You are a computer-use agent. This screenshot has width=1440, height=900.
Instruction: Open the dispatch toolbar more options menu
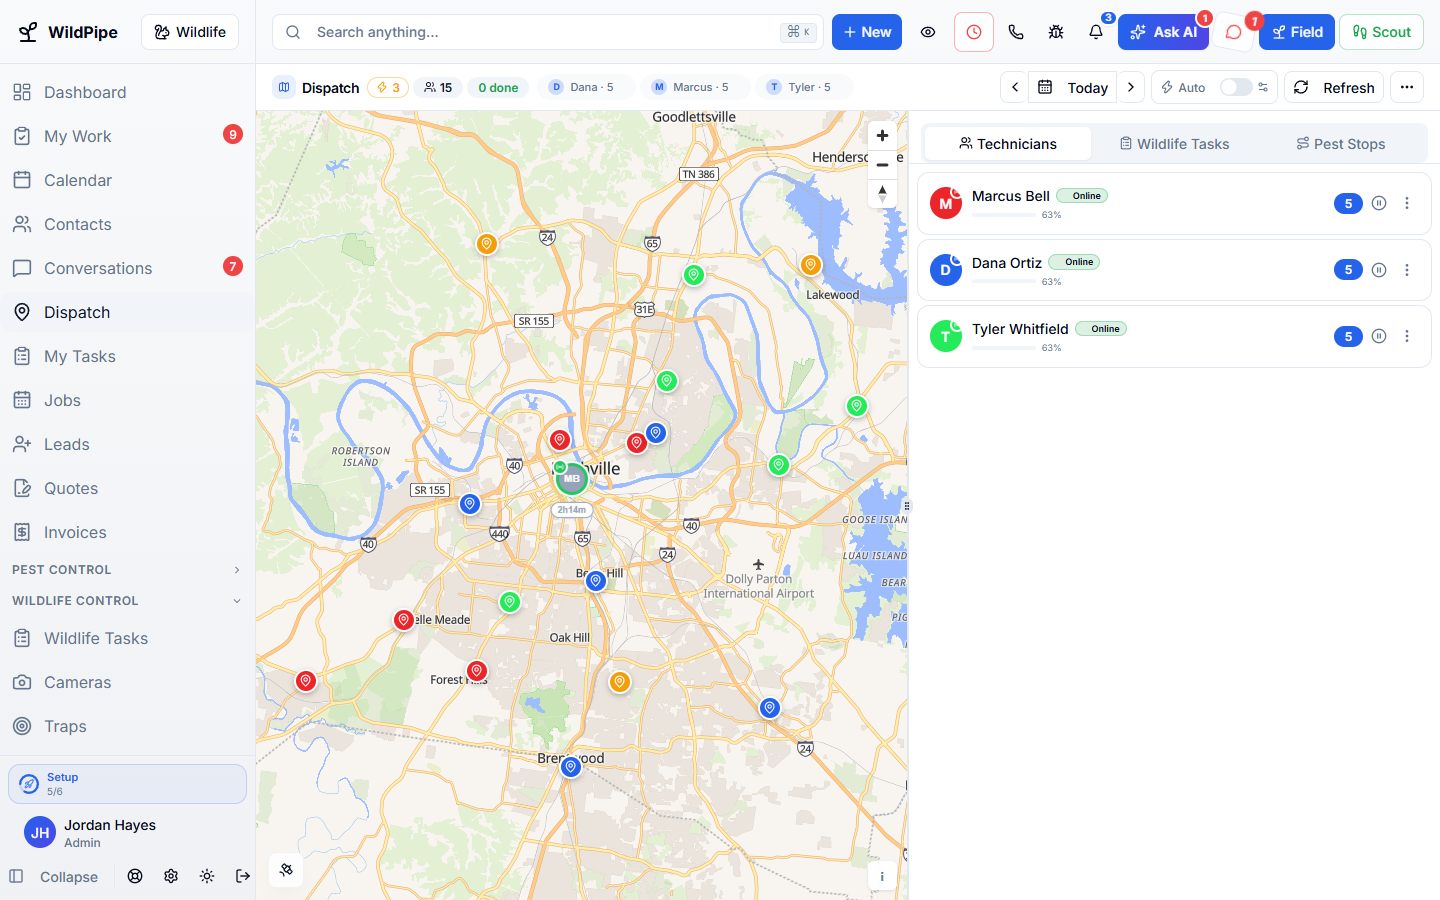pyautogui.click(x=1407, y=87)
